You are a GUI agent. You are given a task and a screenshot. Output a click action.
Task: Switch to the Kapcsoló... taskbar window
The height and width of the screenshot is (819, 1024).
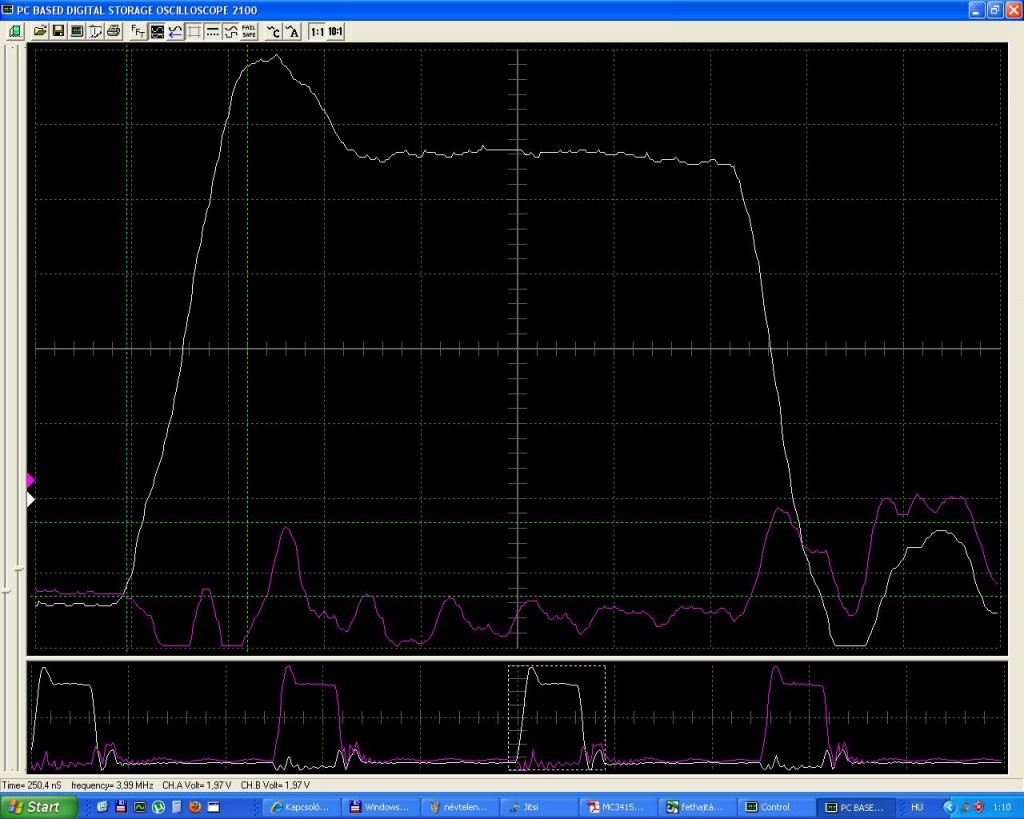coord(301,807)
